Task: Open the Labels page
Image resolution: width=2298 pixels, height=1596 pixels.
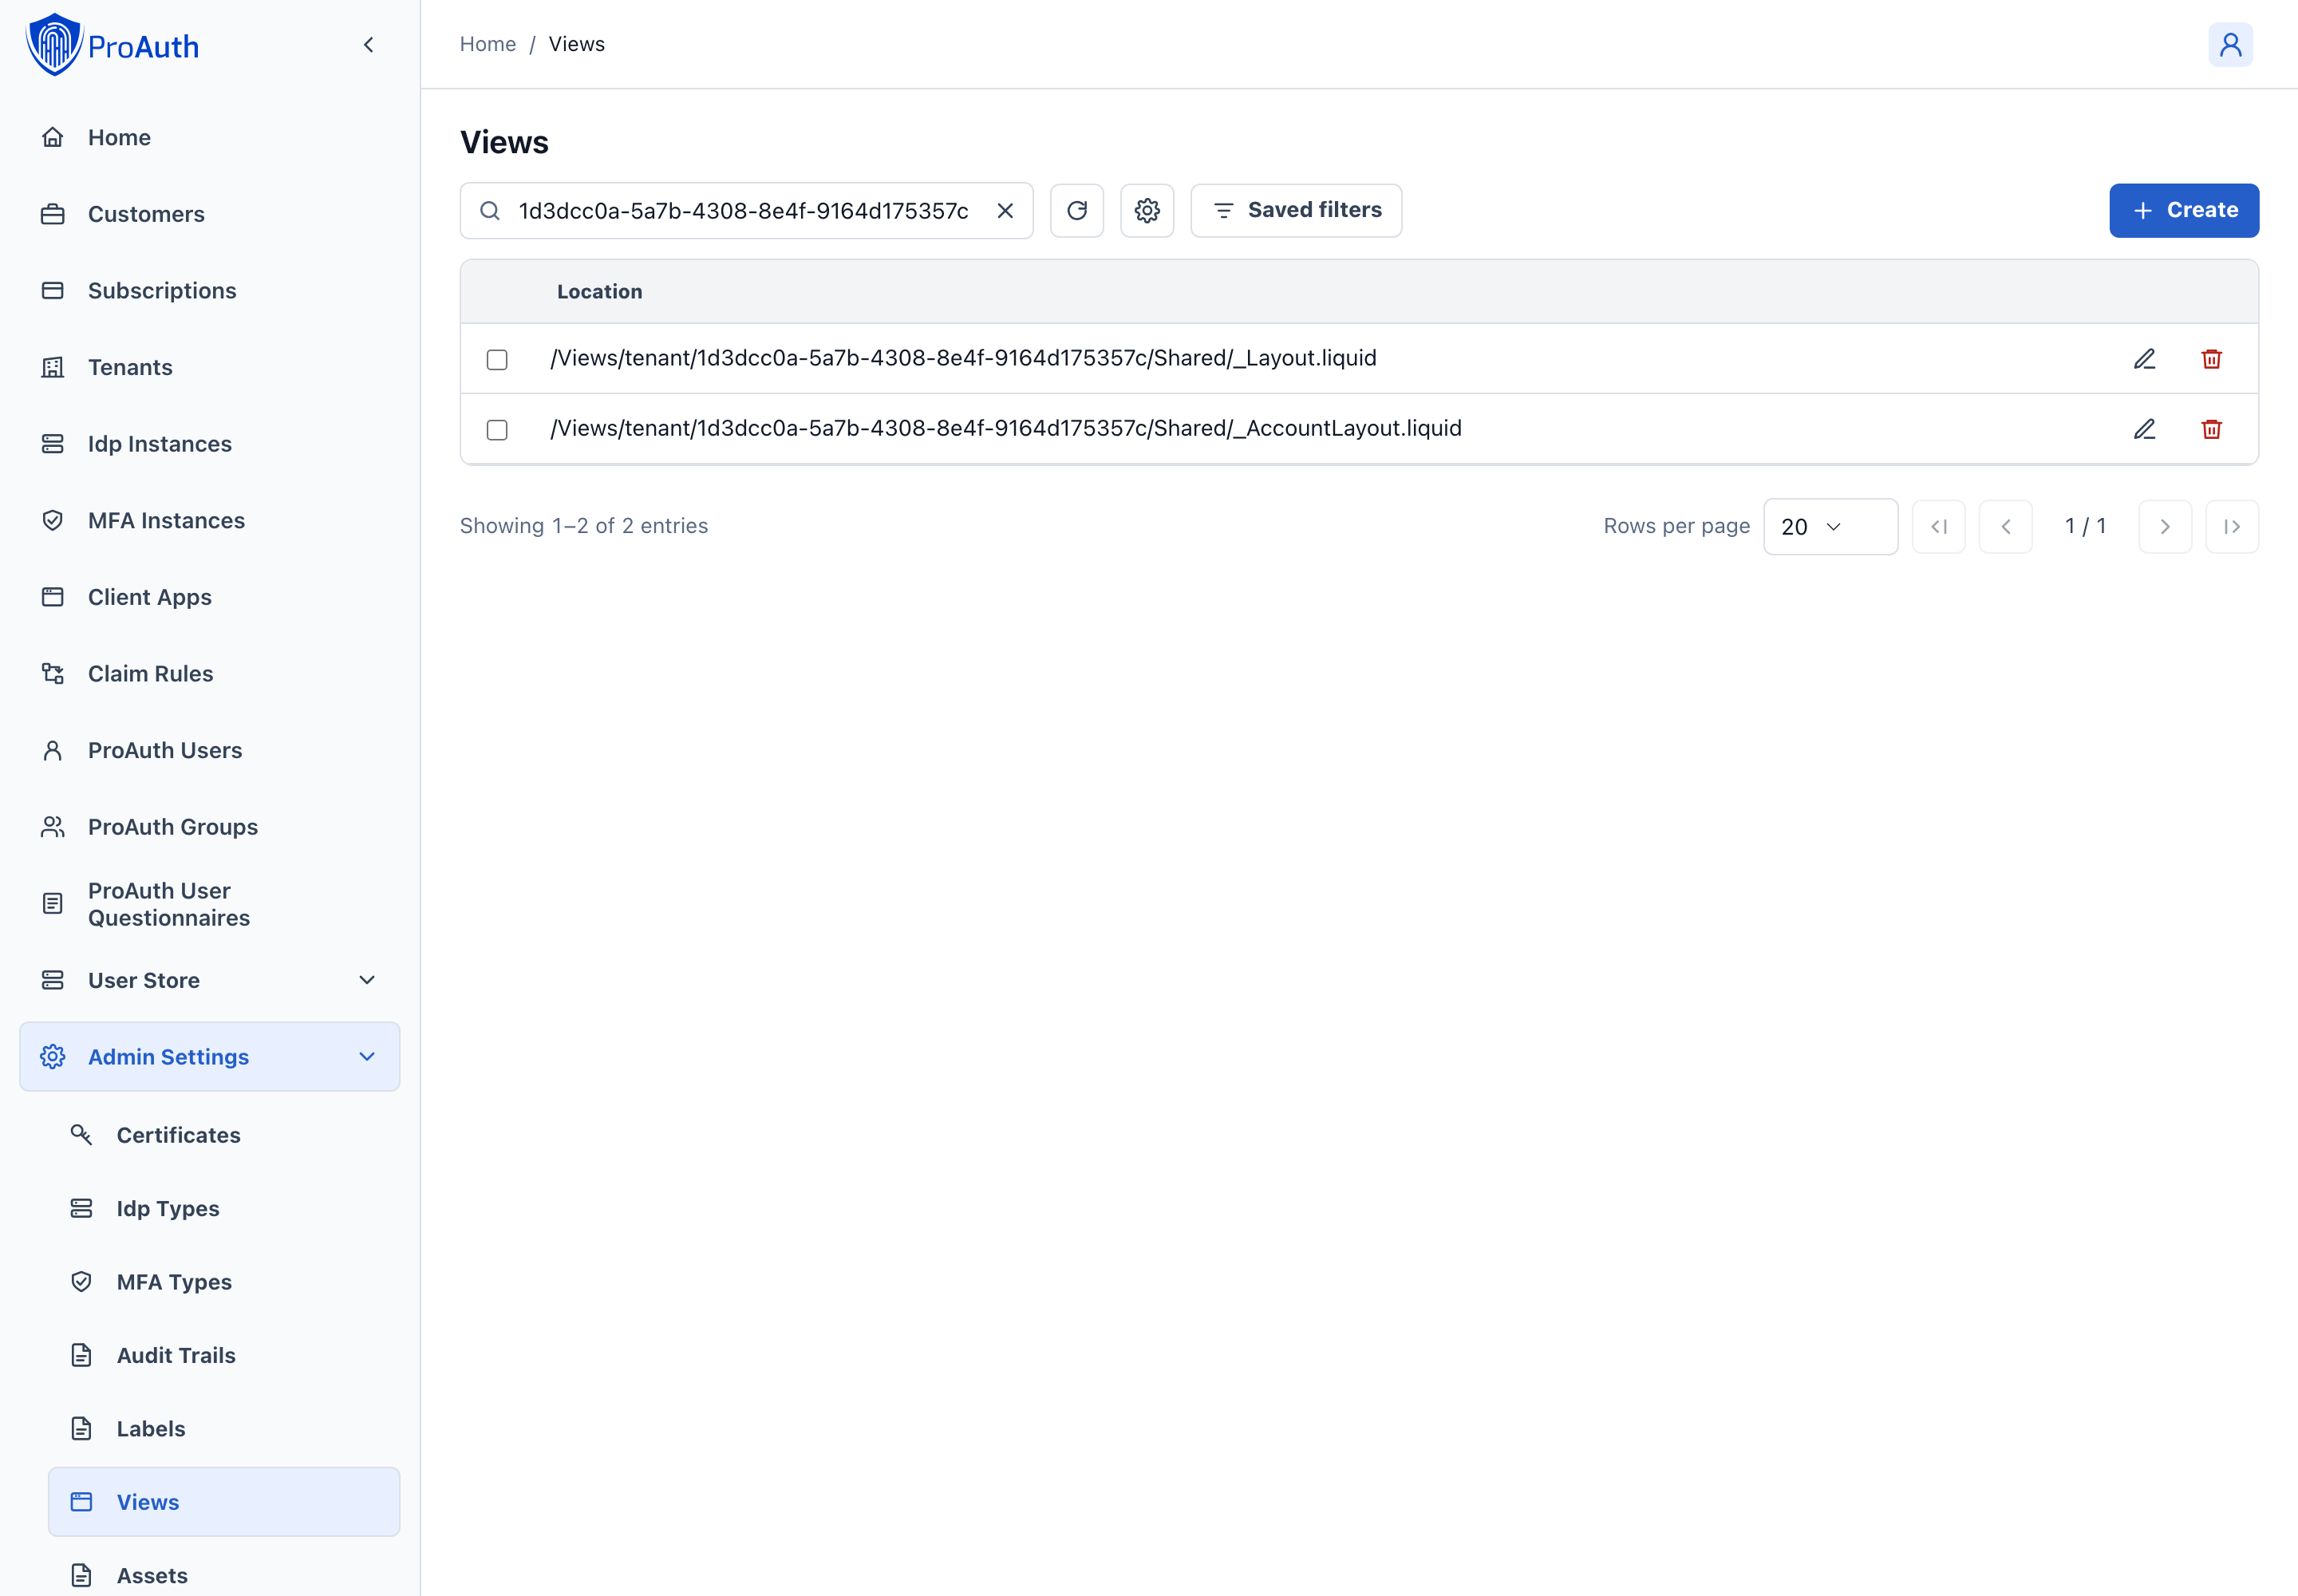Action: coord(224,1429)
